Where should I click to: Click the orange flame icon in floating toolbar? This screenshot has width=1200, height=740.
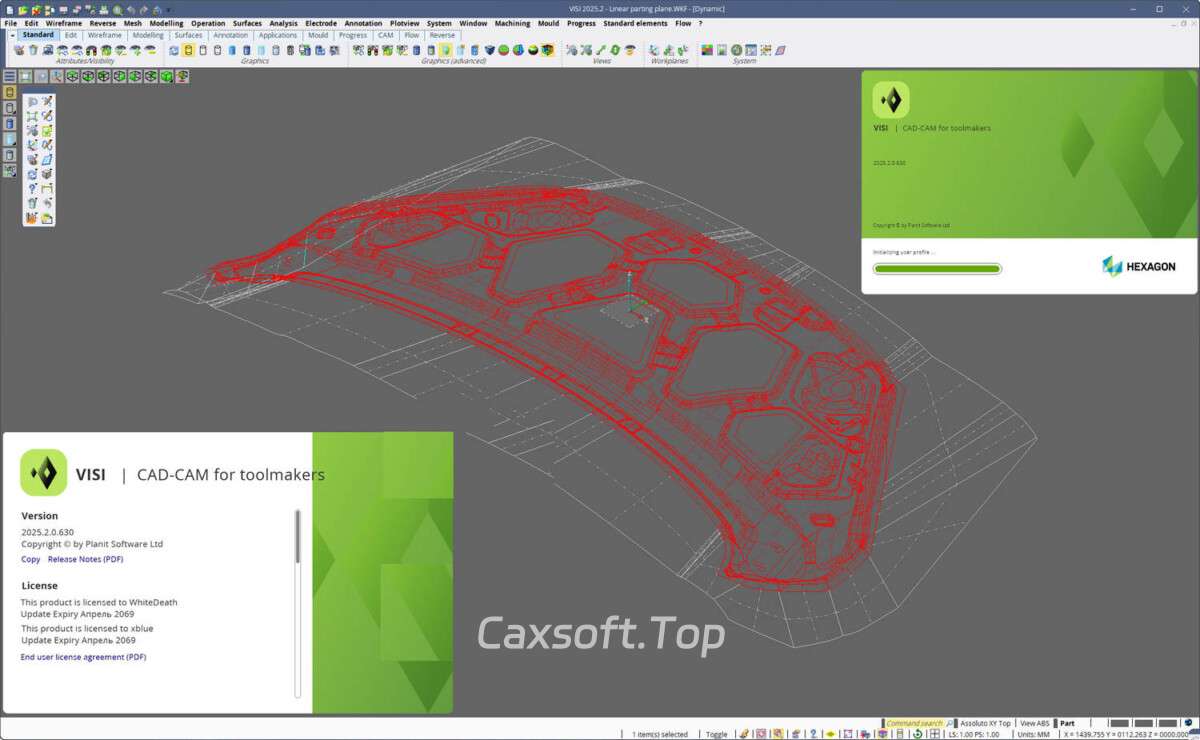32,217
